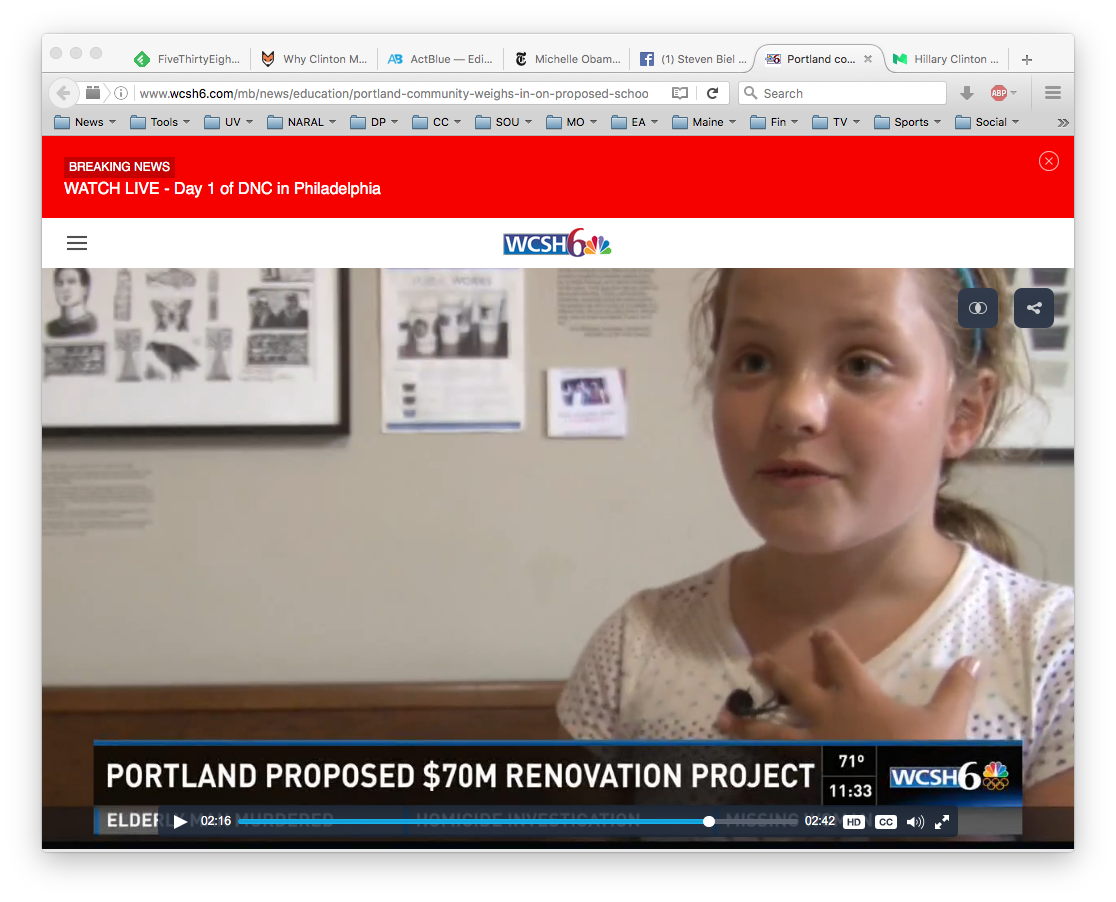Expand the DP bookmarks folder
The height and width of the screenshot is (902, 1116).
[374, 122]
